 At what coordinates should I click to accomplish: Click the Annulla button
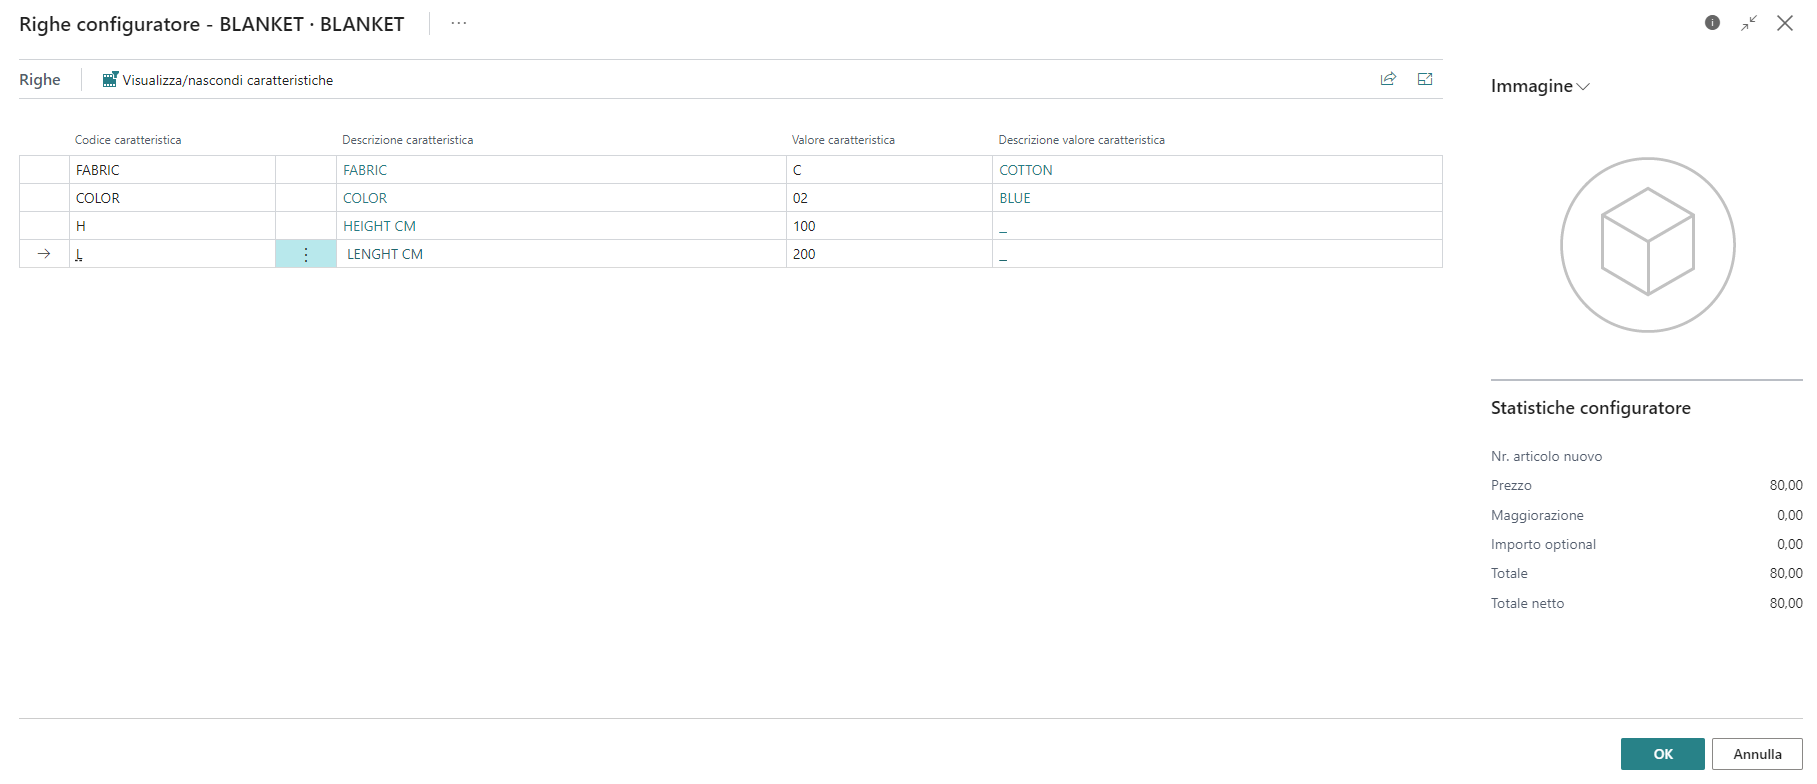(1756, 754)
